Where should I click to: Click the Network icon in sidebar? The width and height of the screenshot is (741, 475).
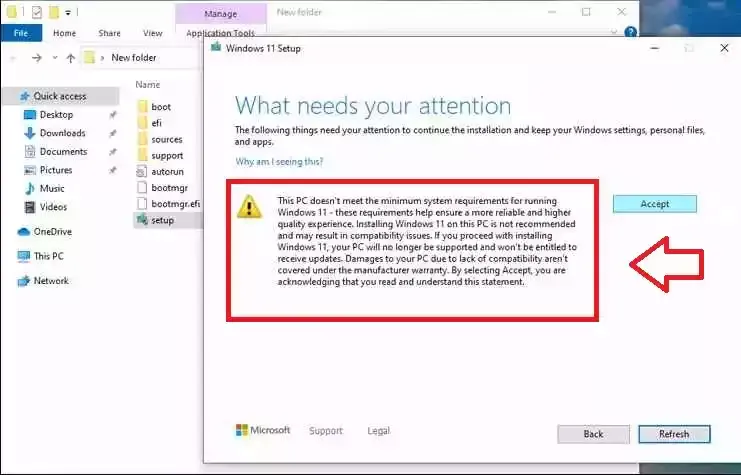[24, 281]
